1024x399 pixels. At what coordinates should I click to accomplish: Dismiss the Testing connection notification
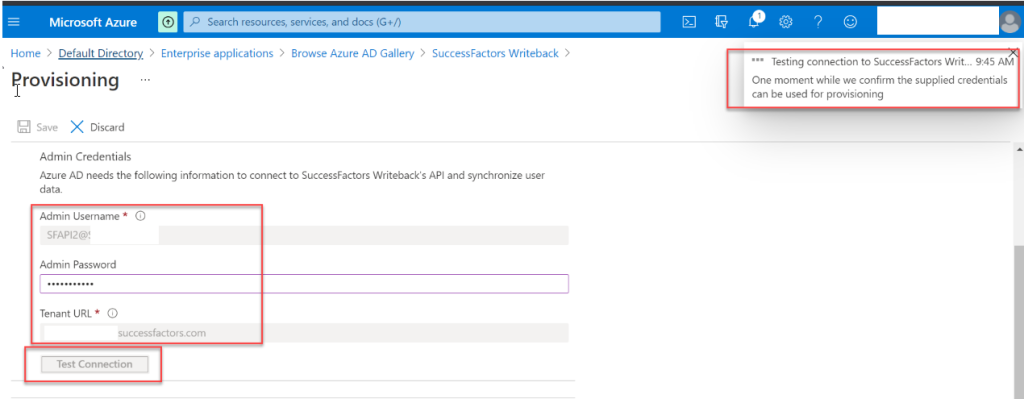pyautogui.click(x=1013, y=52)
